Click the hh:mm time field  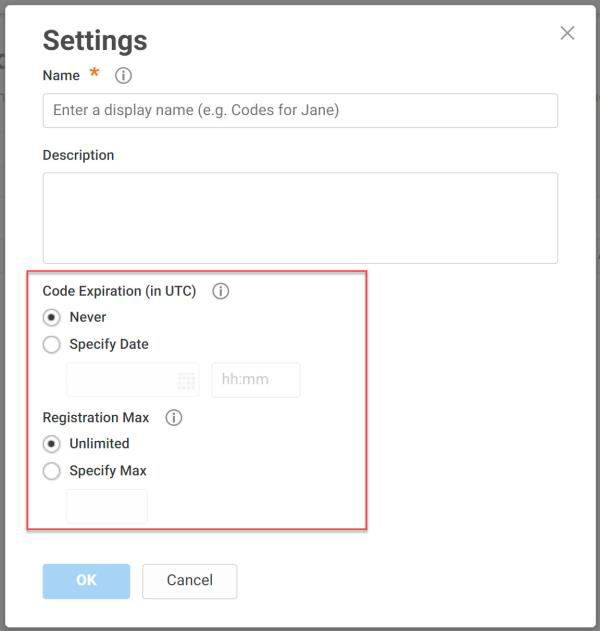[x=255, y=381]
